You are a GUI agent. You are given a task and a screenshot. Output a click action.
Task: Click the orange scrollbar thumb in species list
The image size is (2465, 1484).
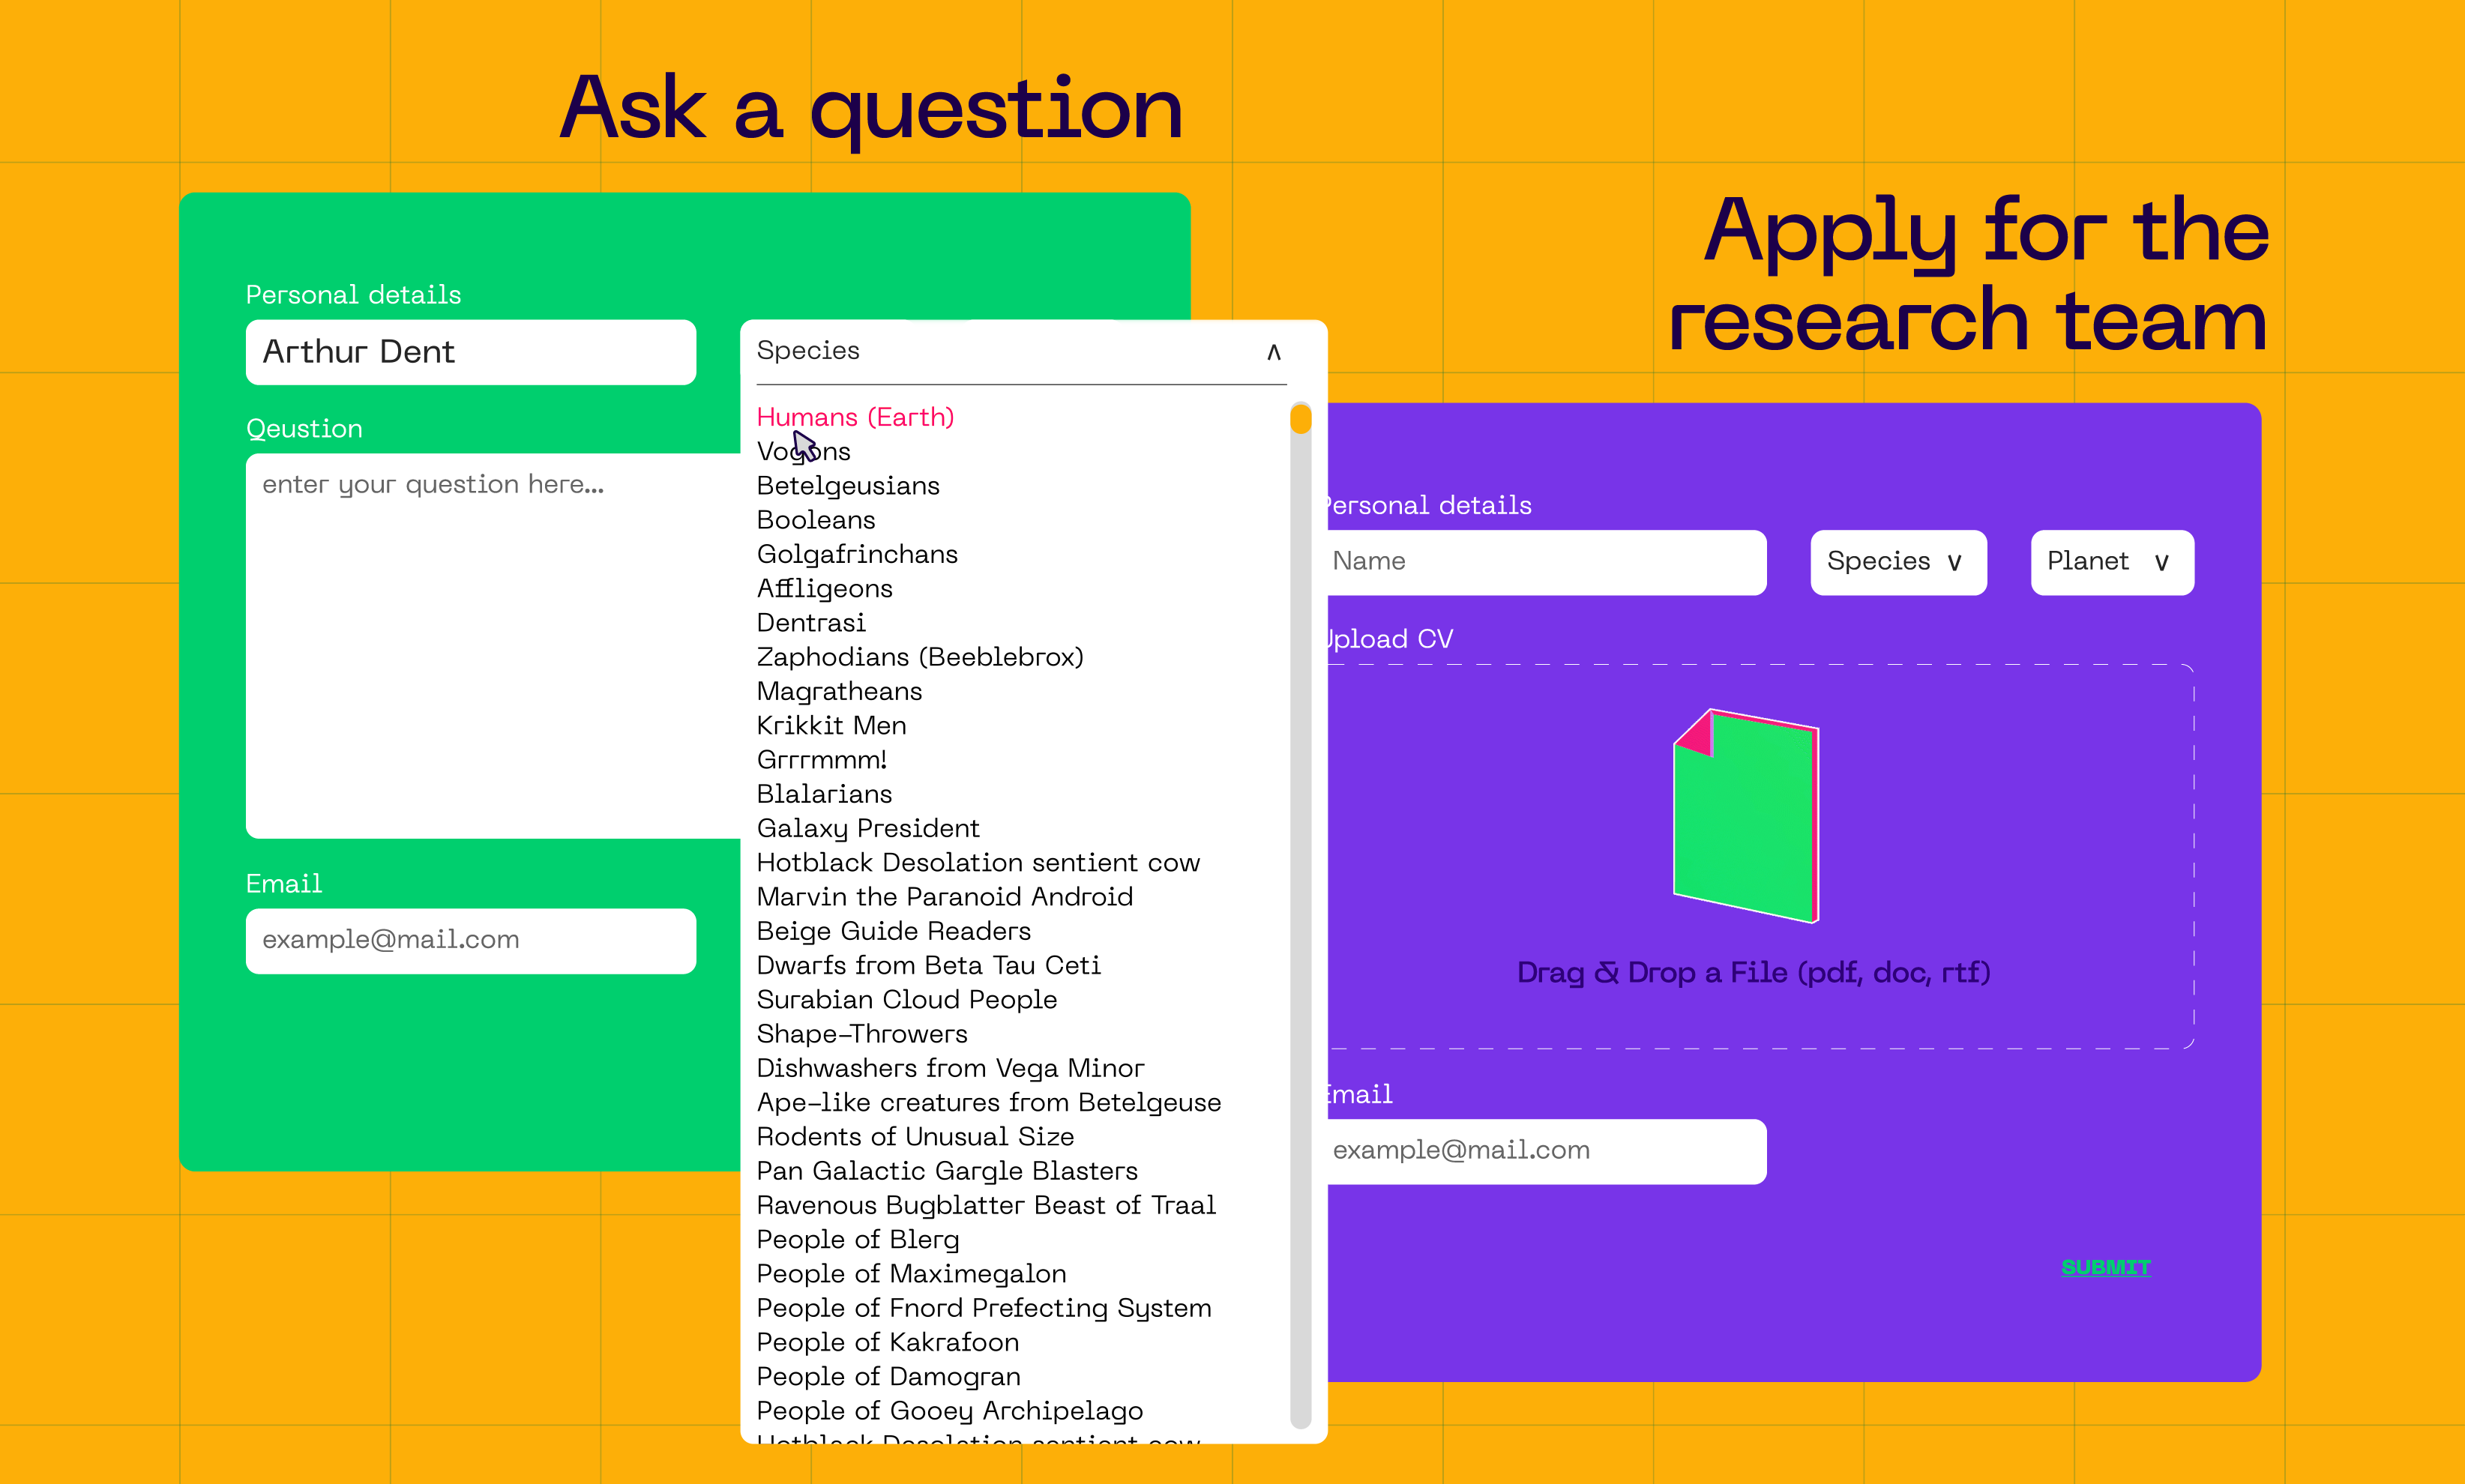click(x=1300, y=418)
